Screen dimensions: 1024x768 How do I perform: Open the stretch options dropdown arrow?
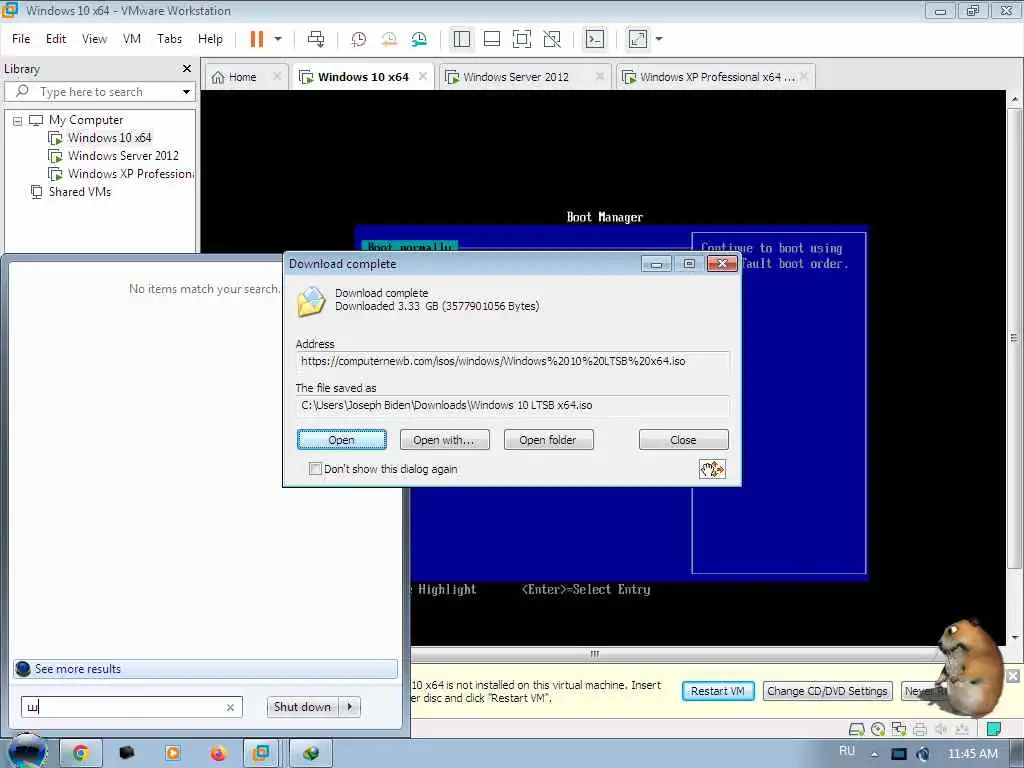(658, 39)
